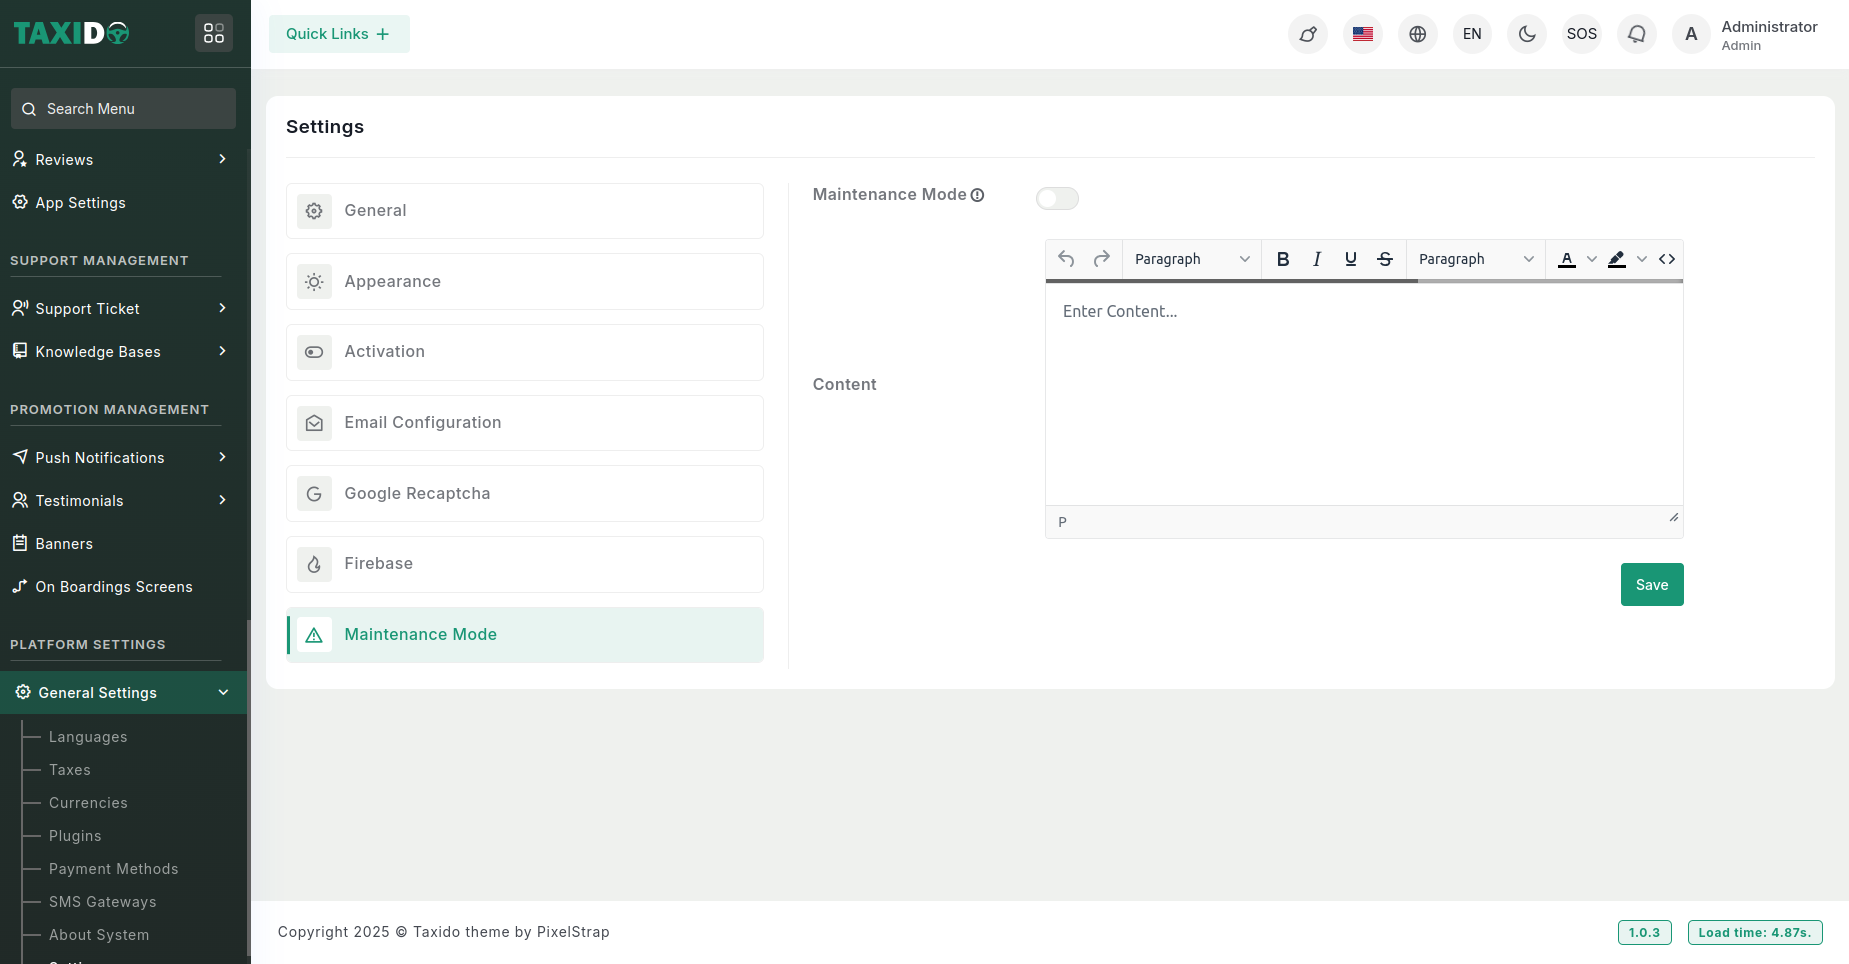Switch to the Email Configuration tab
The height and width of the screenshot is (964, 1849).
point(524,423)
